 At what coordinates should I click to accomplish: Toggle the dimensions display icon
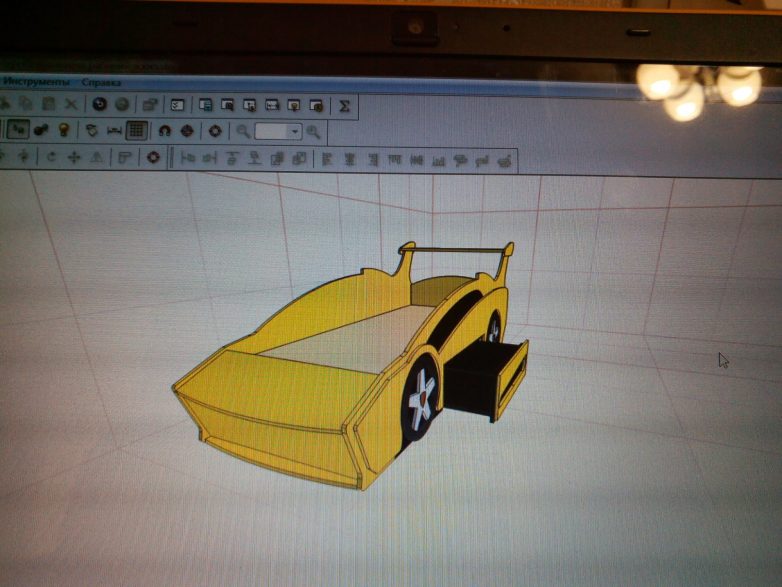[114, 130]
